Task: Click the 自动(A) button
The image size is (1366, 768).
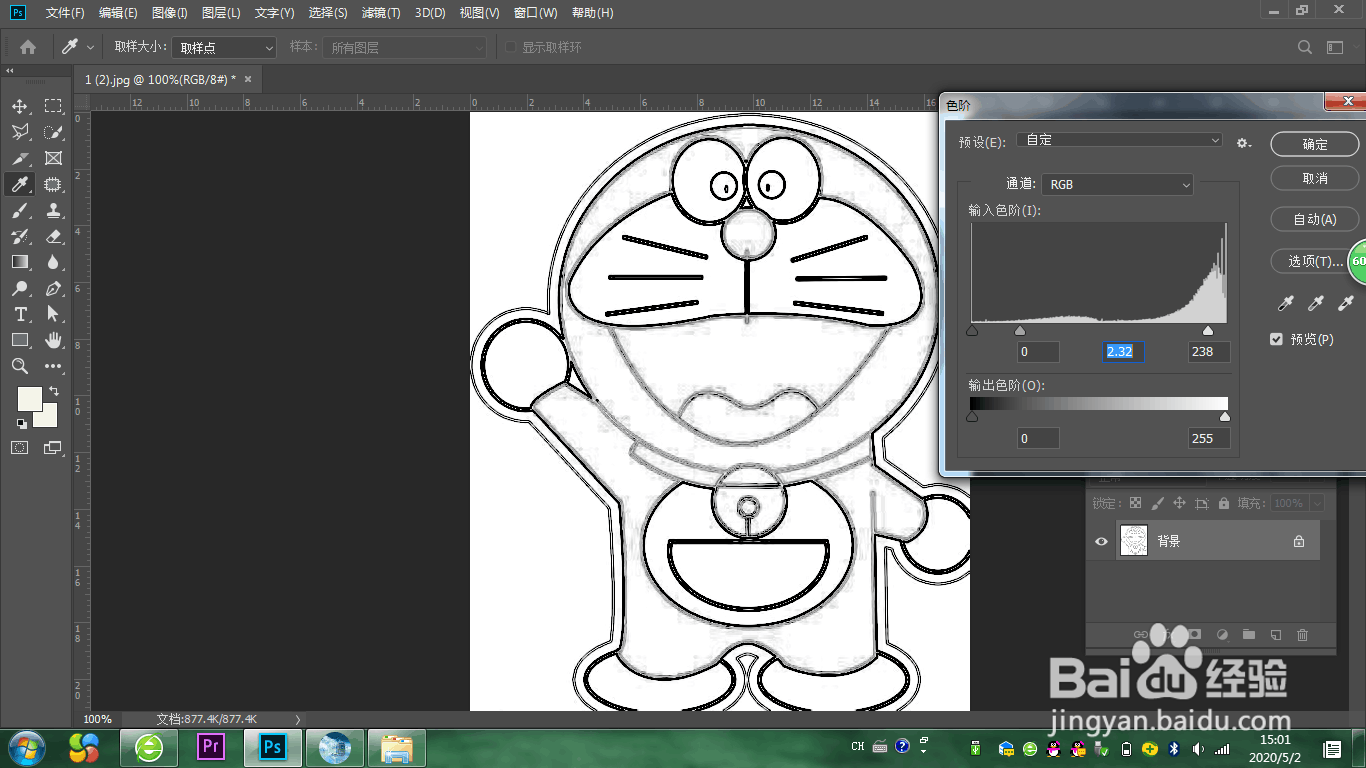Action: coord(1315,220)
